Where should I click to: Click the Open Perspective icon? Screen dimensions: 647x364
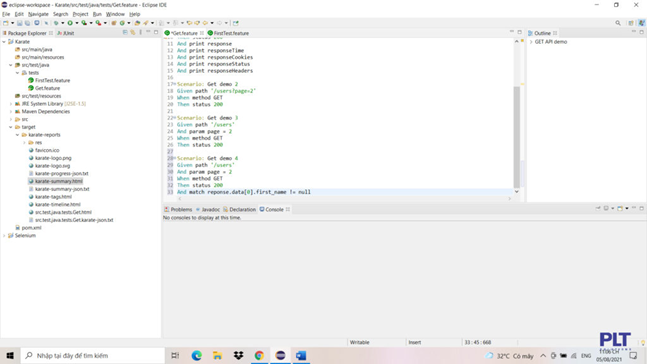[x=631, y=23]
